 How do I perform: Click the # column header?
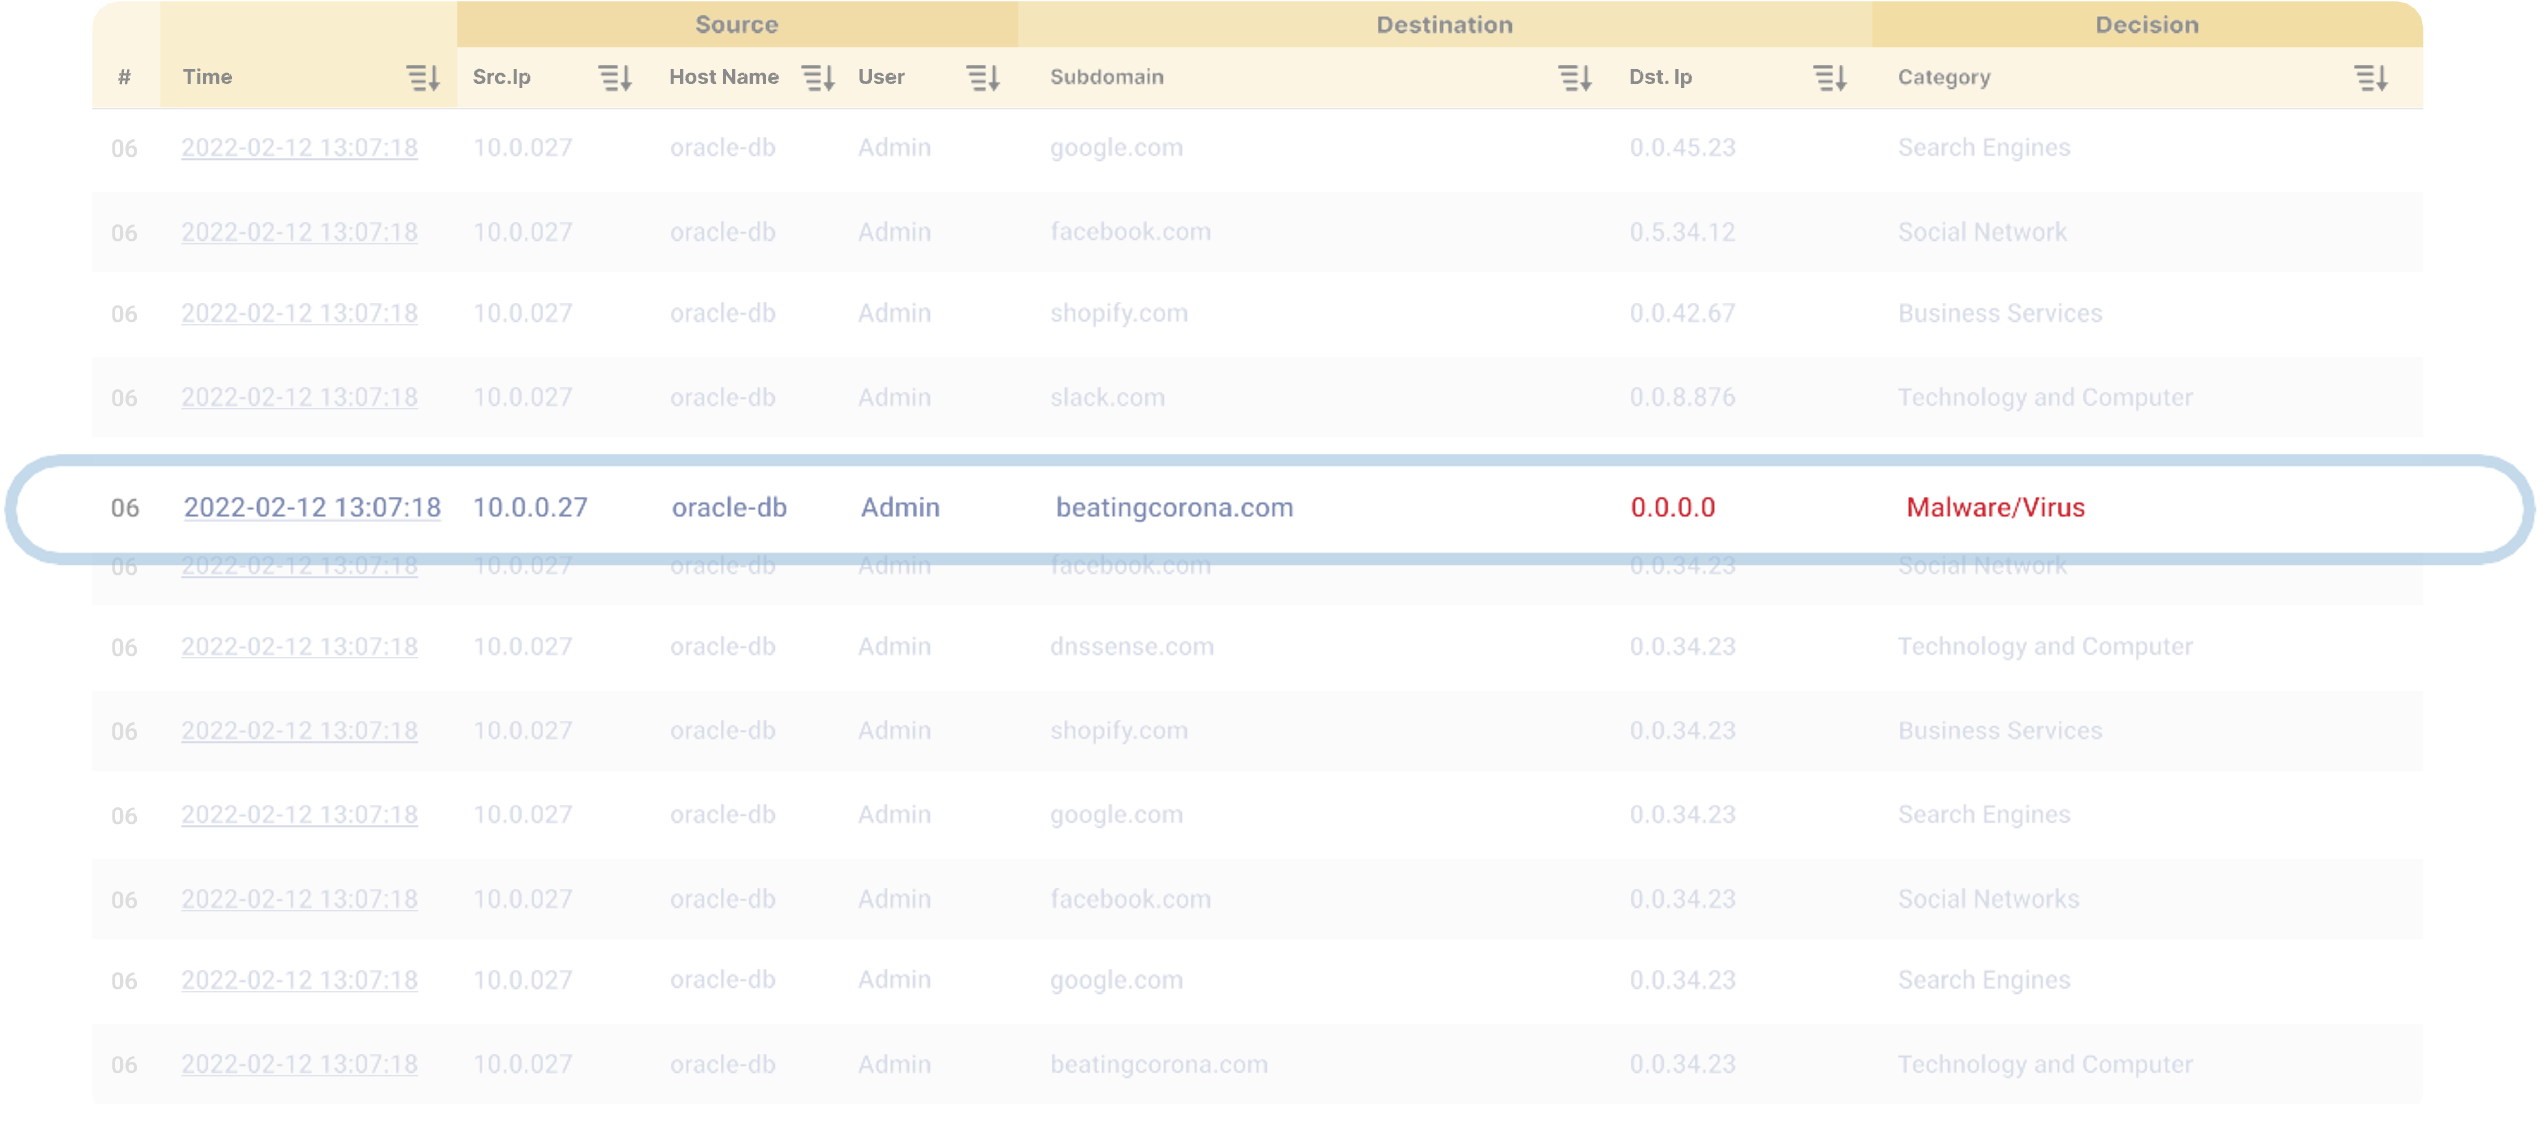(x=124, y=77)
